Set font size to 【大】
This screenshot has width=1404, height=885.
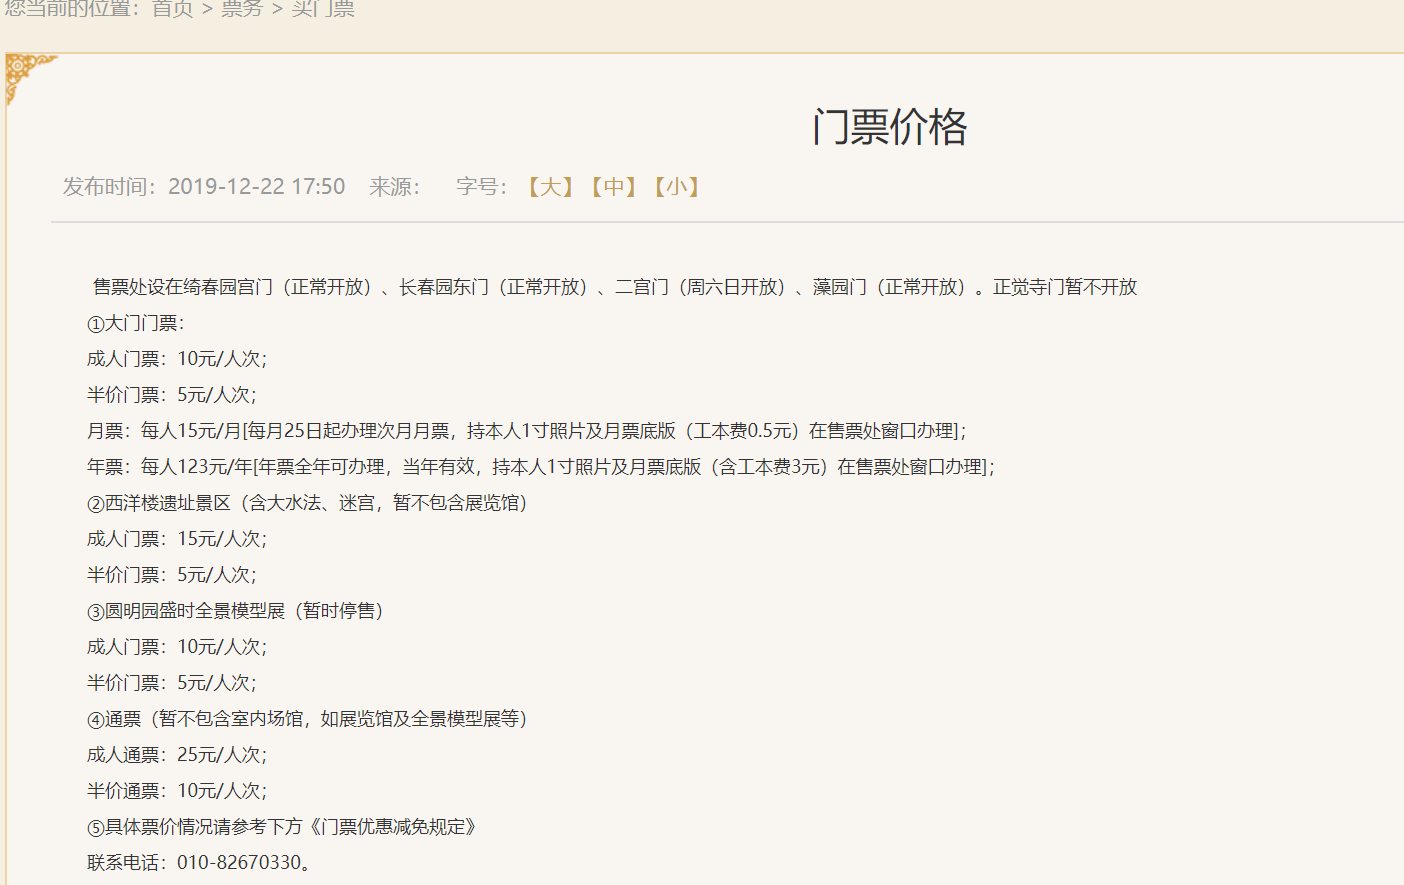pyautogui.click(x=550, y=187)
